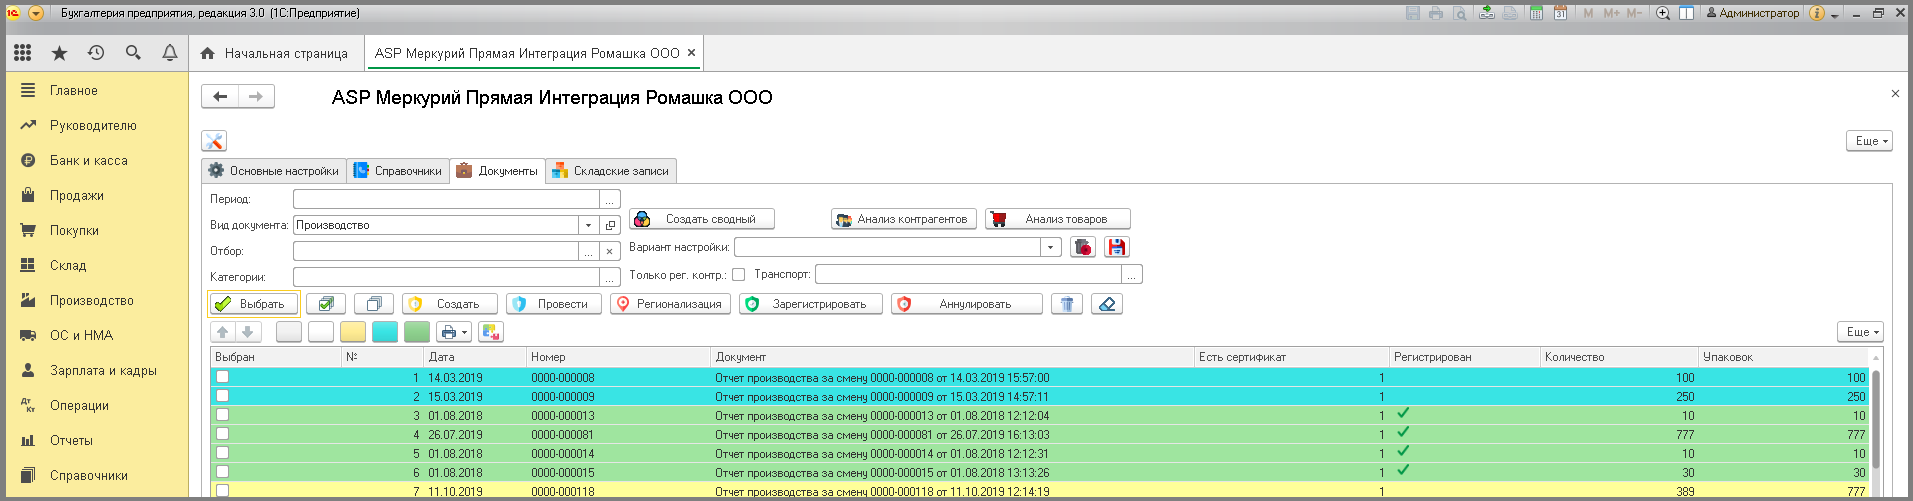Switch to the Справочники tab
Image resolution: width=1913 pixels, height=501 pixels.
(398, 171)
